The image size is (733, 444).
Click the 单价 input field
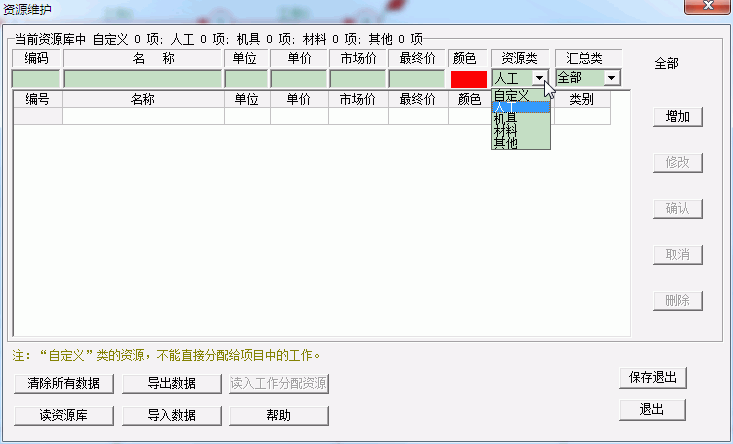(298, 78)
